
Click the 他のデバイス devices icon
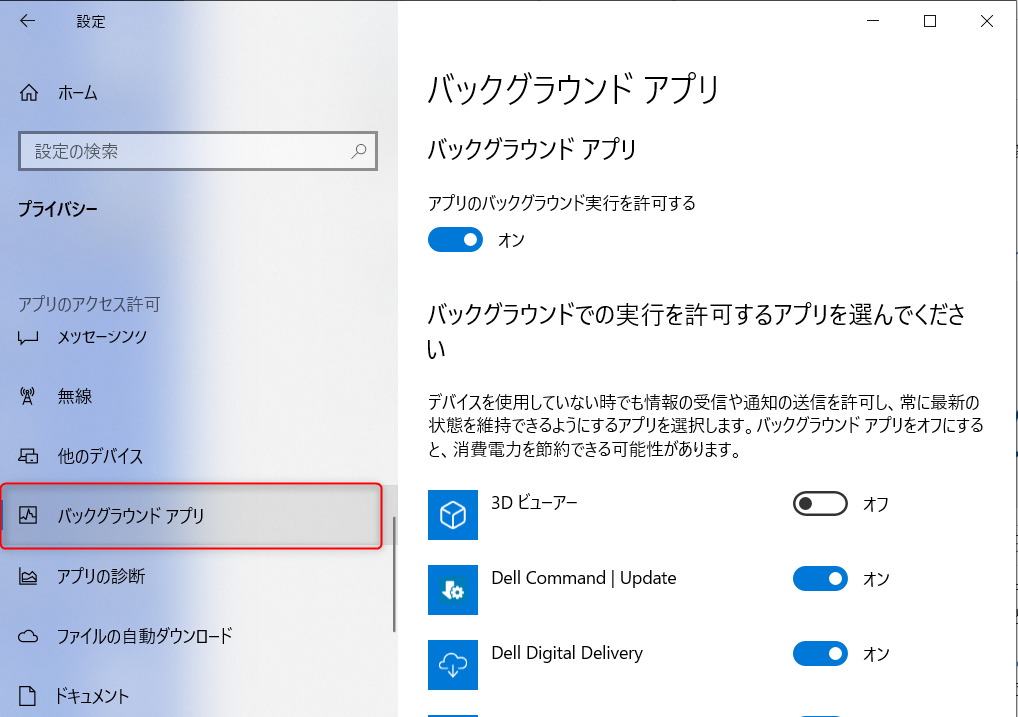[28, 456]
